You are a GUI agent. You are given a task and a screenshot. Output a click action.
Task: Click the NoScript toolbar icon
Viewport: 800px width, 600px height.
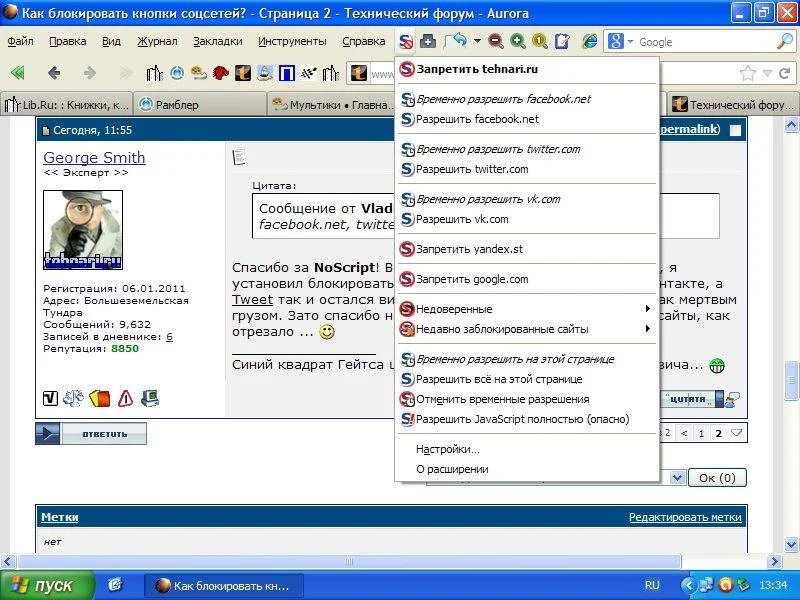[406, 41]
